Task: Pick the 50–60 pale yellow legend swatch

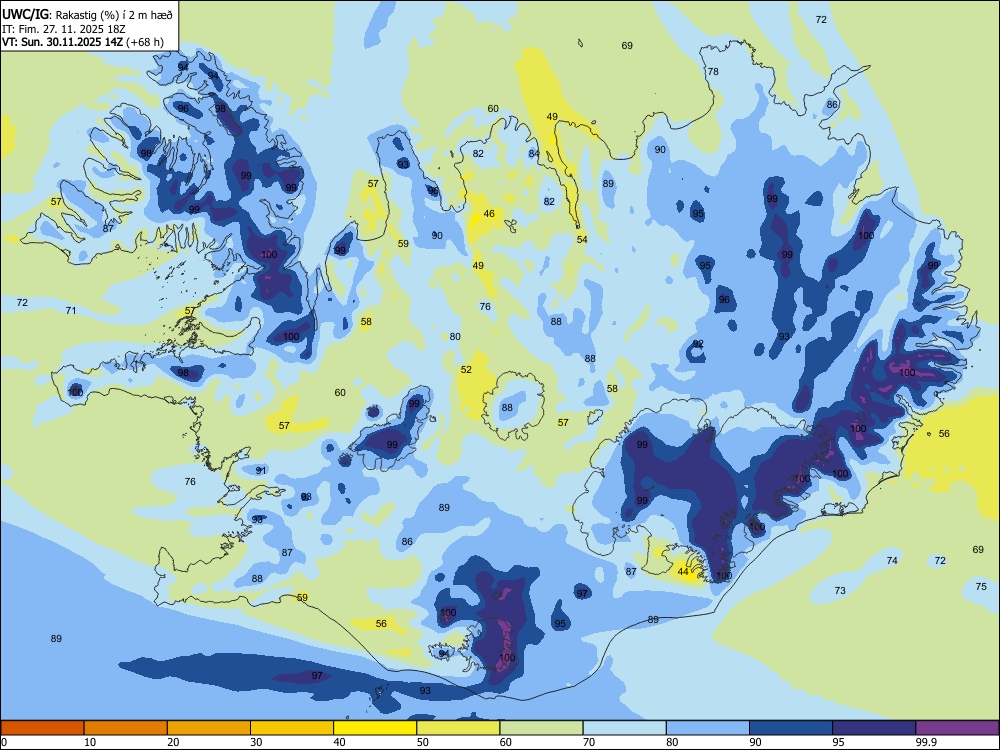Action: pyautogui.click(x=458, y=728)
